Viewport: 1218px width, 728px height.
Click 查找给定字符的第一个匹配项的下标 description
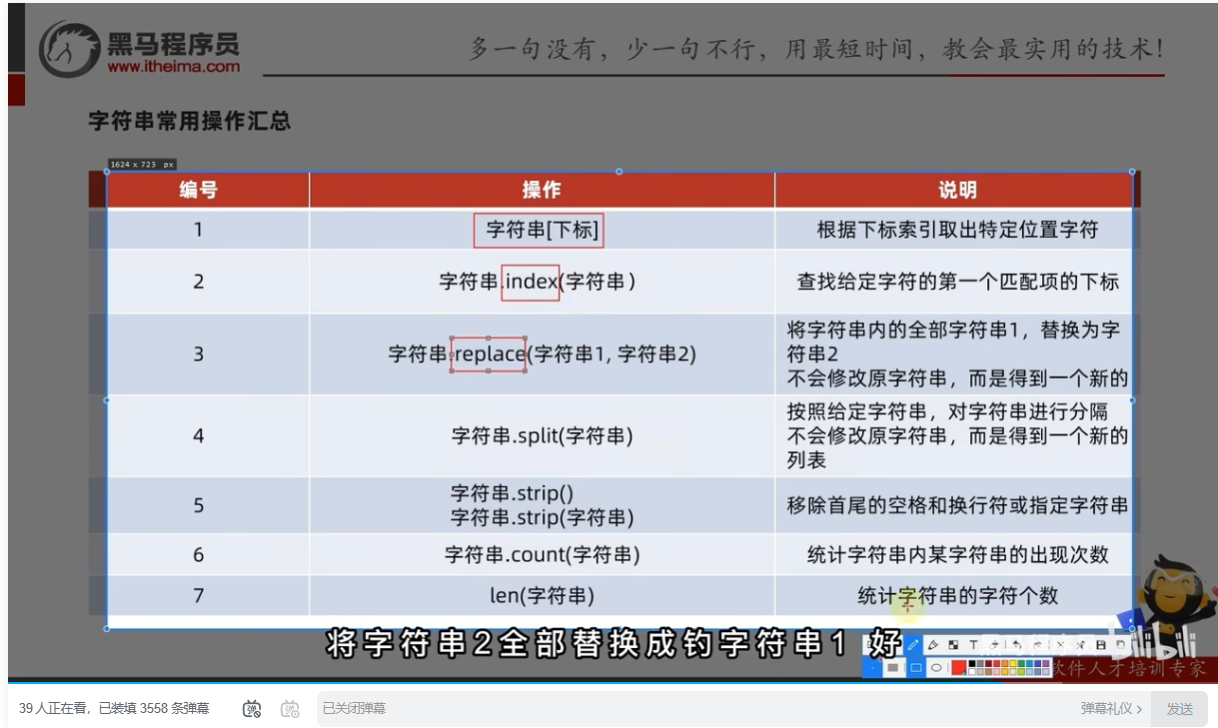(957, 282)
